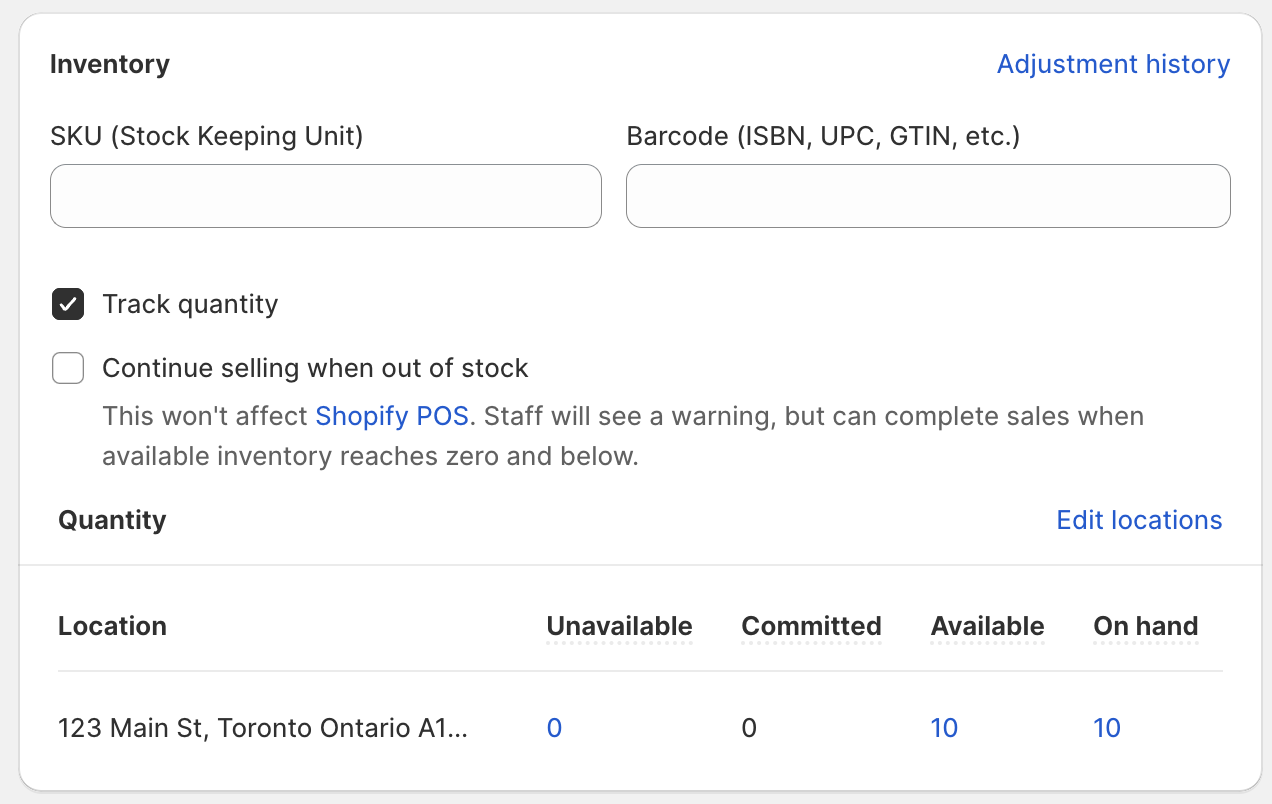Select the 123 Main St, Toronto location row

[x=262, y=728]
